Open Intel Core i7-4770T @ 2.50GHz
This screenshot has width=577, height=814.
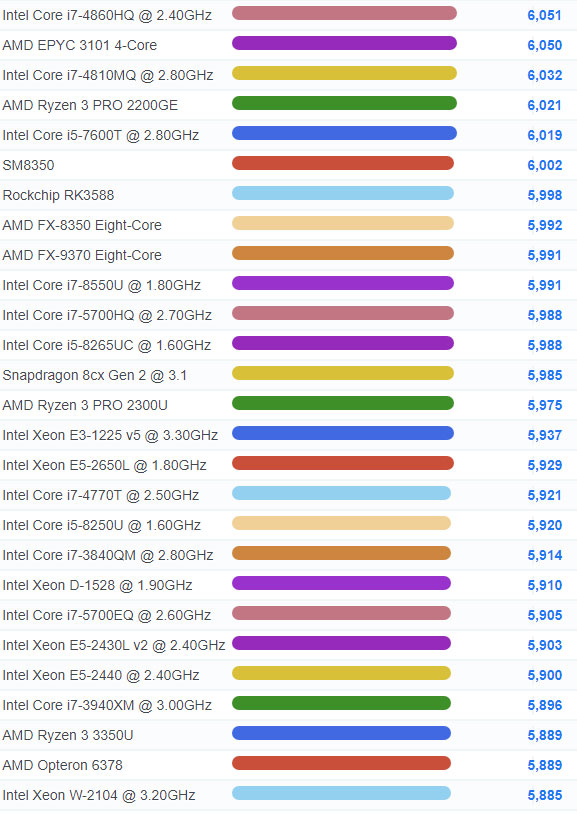(x=101, y=495)
